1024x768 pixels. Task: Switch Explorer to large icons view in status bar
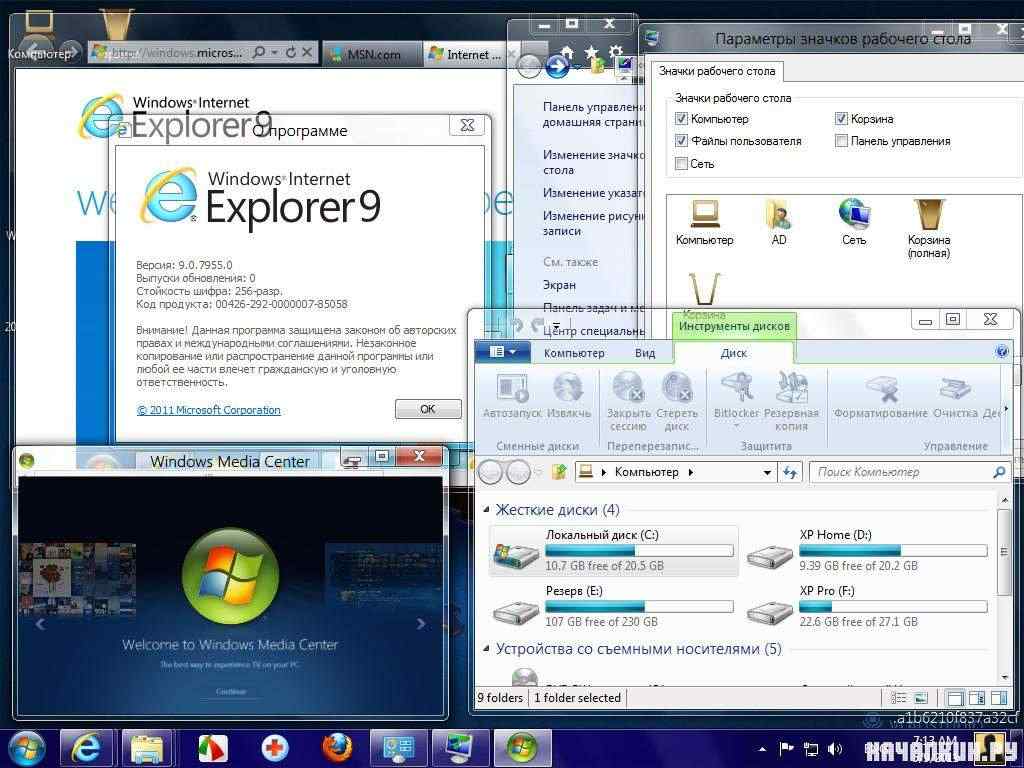(920, 698)
